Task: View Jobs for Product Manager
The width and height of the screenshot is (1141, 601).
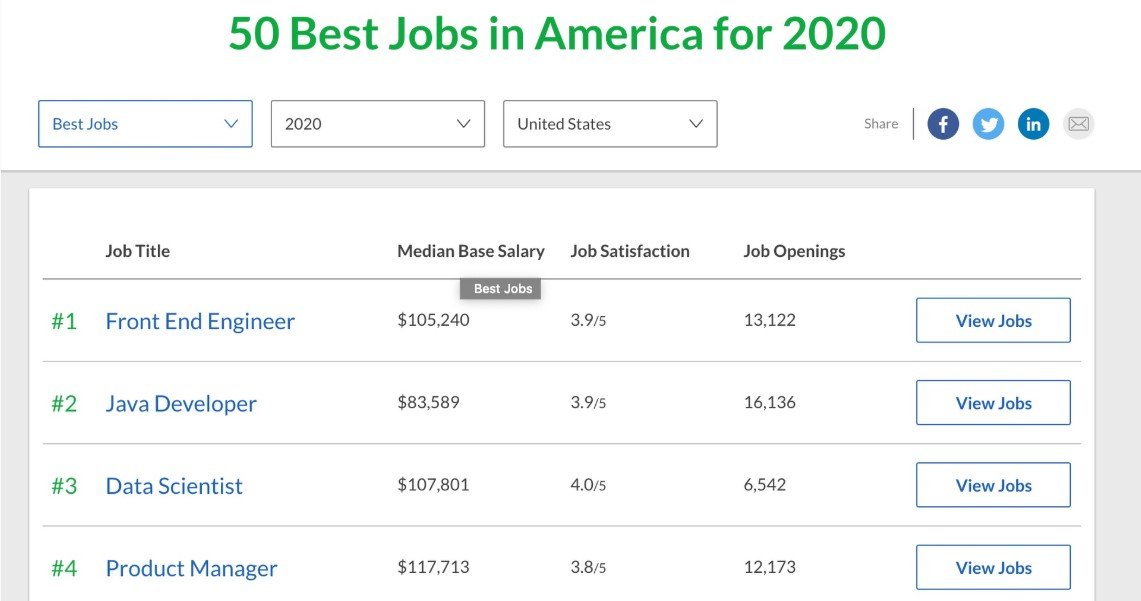Action: 993,567
